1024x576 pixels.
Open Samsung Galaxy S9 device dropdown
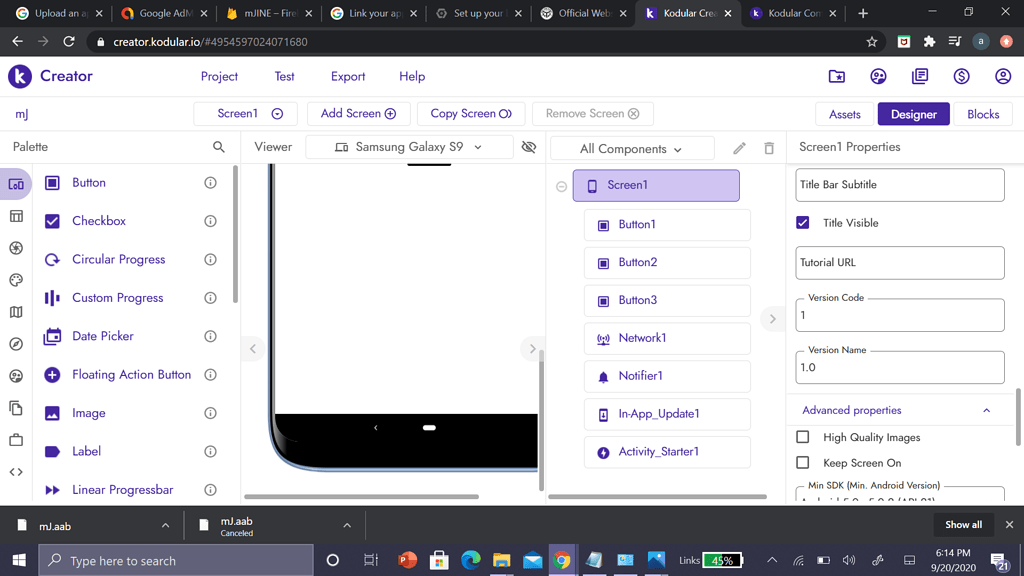click(x=409, y=147)
